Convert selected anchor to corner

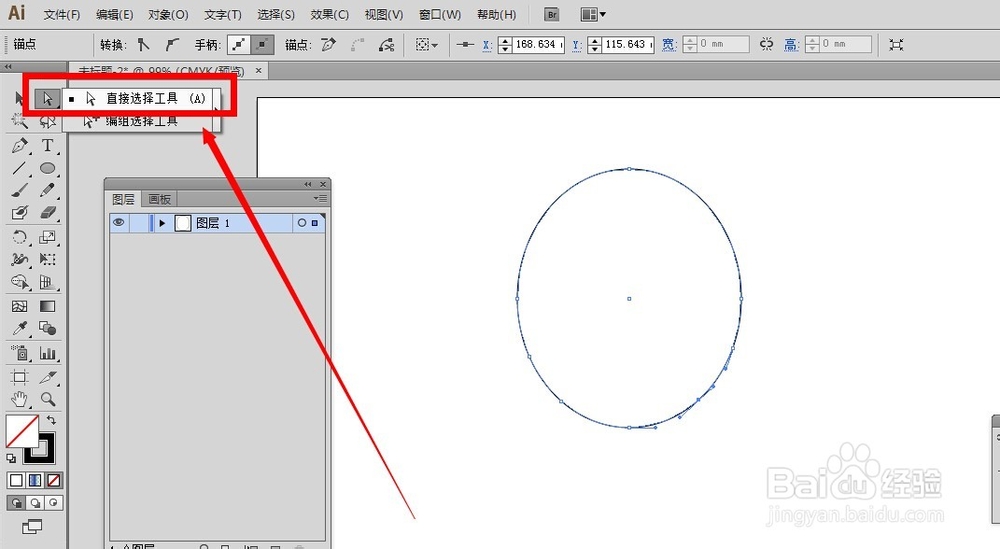coord(144,45)
